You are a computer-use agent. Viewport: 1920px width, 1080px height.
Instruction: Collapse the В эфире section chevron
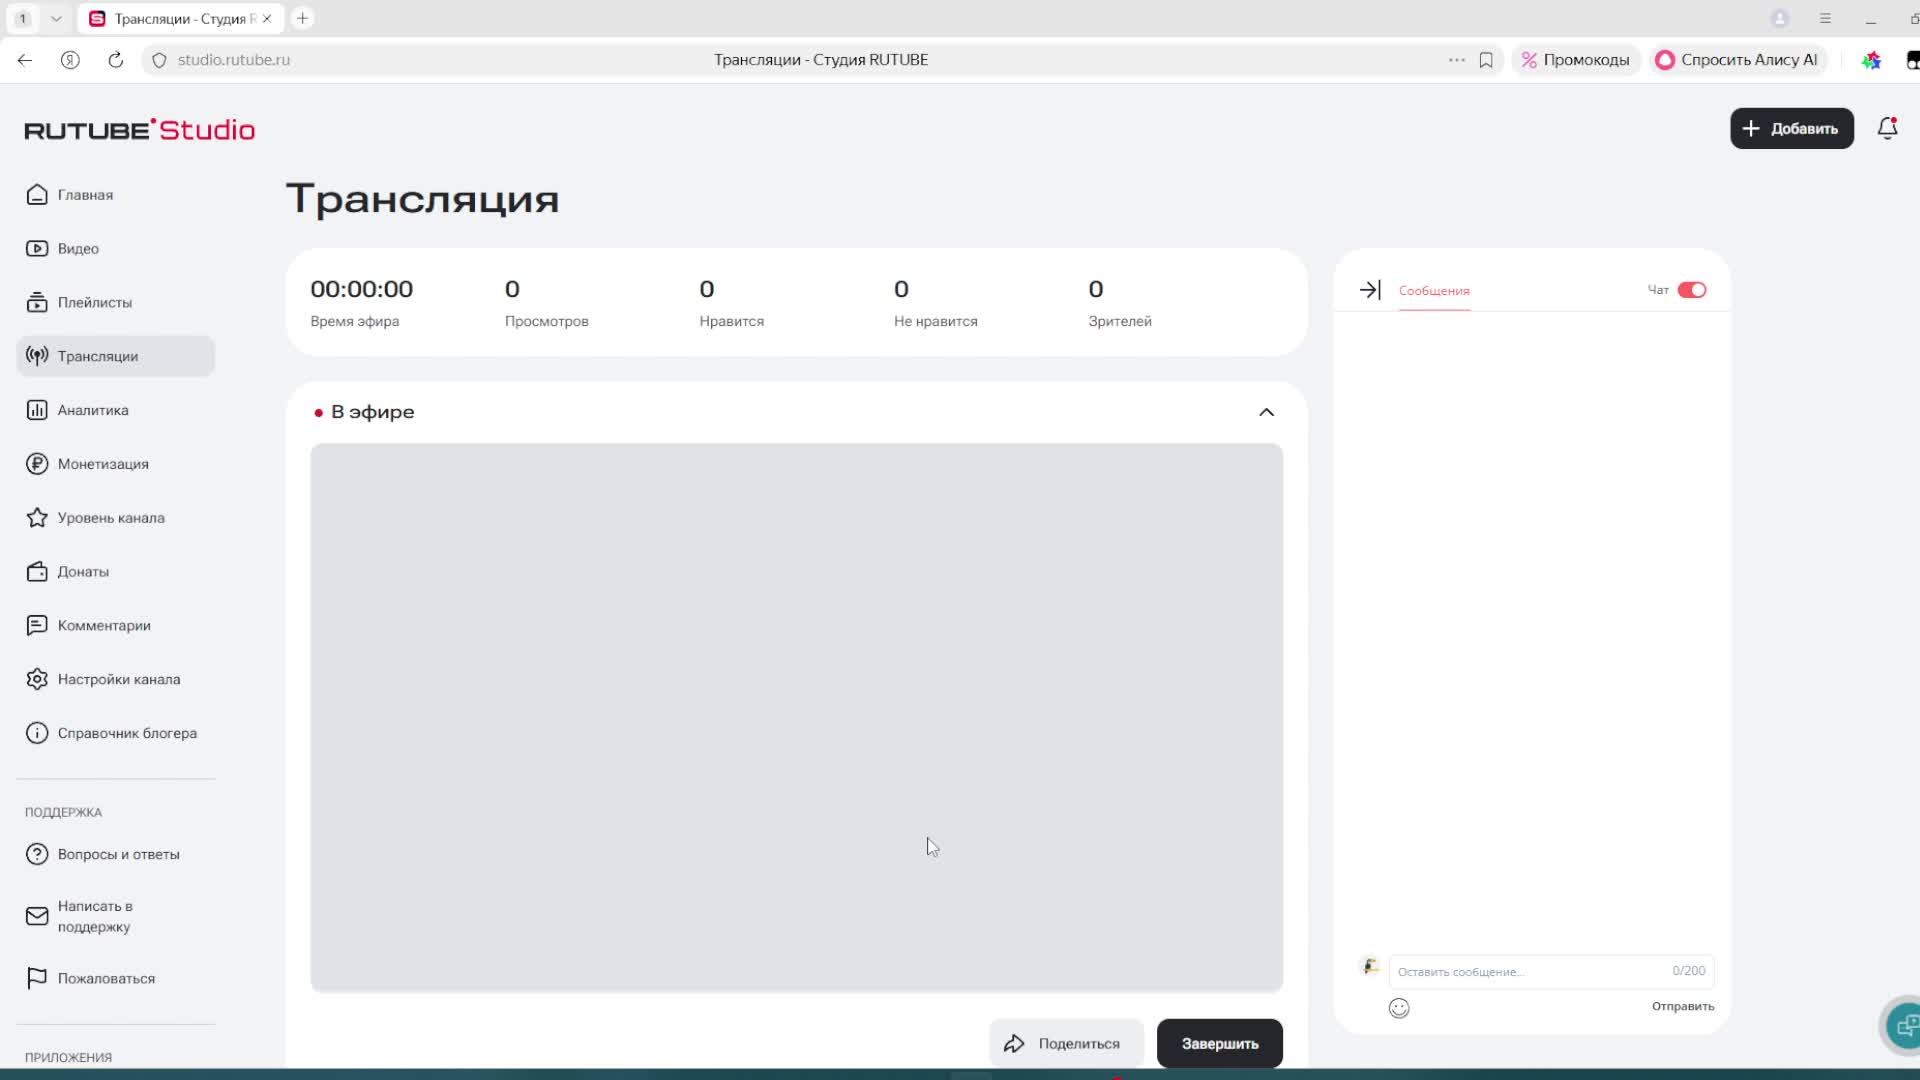click(x=1266, y=412)
